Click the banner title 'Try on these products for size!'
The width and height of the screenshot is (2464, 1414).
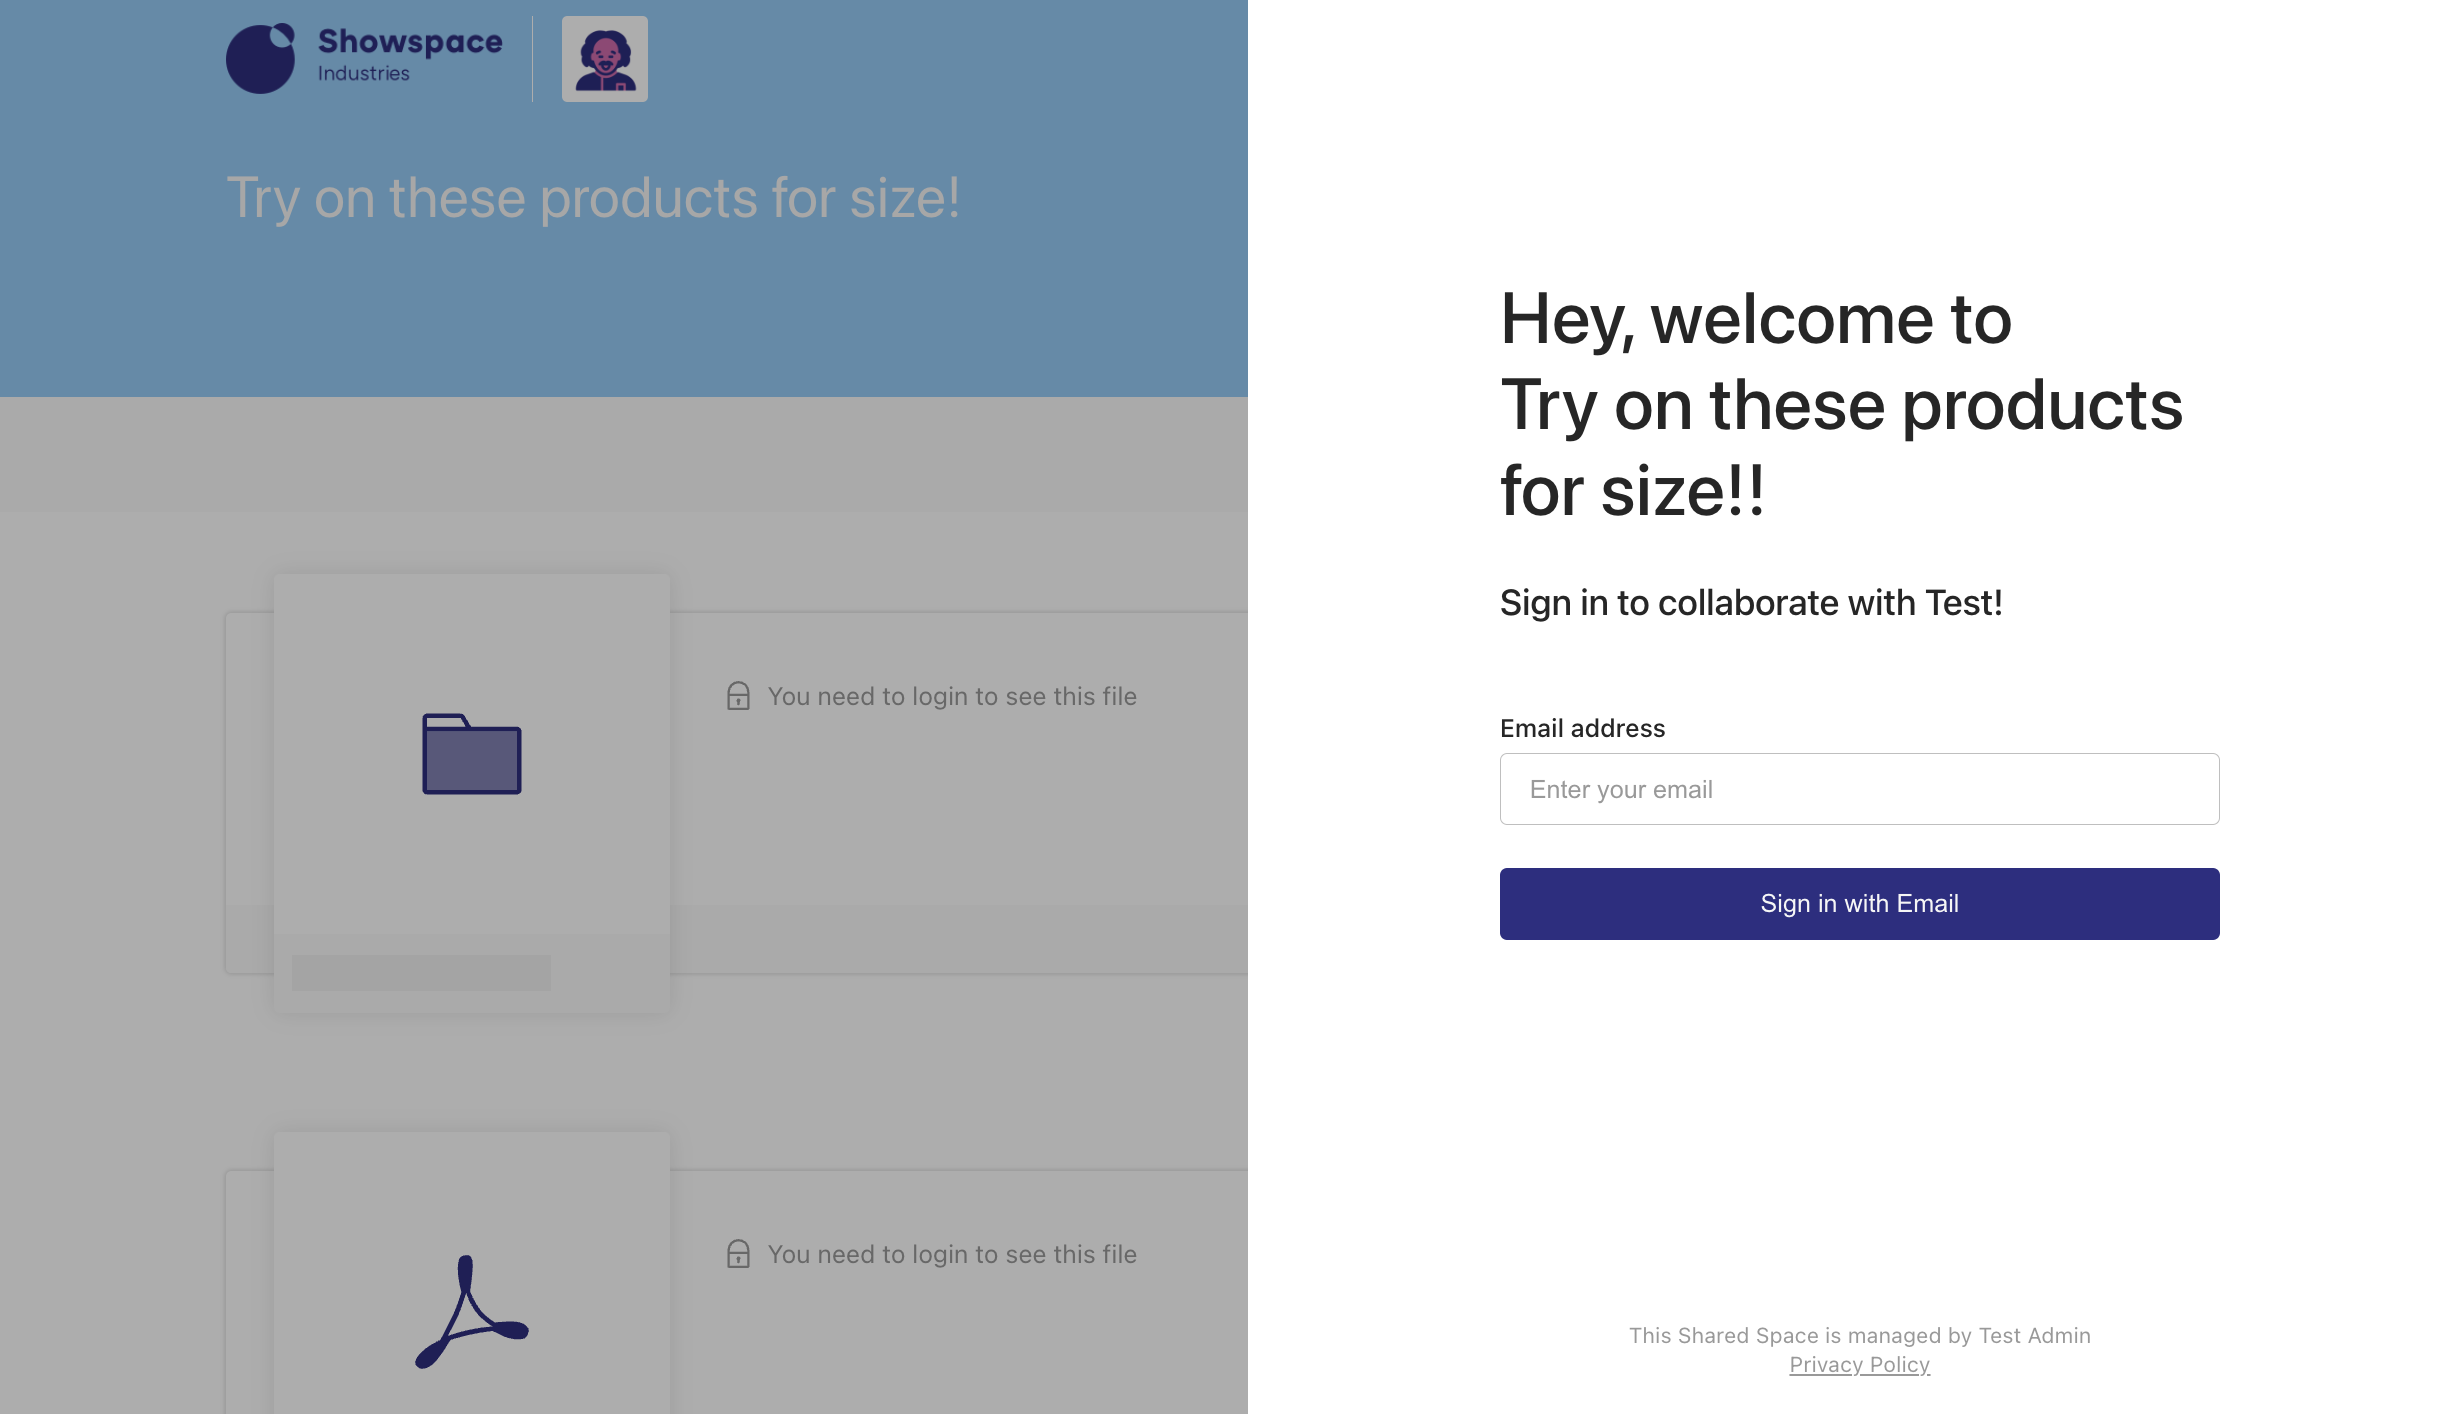pos(593,198)
